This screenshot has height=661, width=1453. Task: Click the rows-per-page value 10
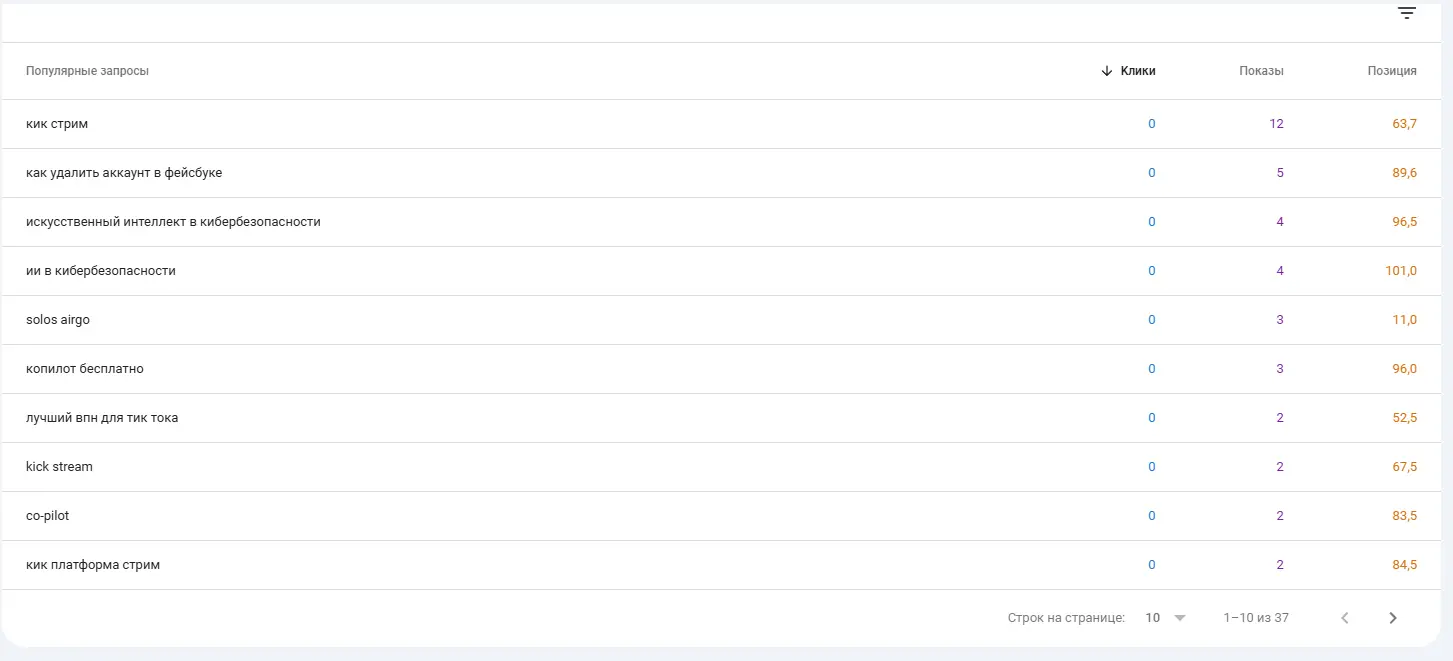coord(1153,618)
